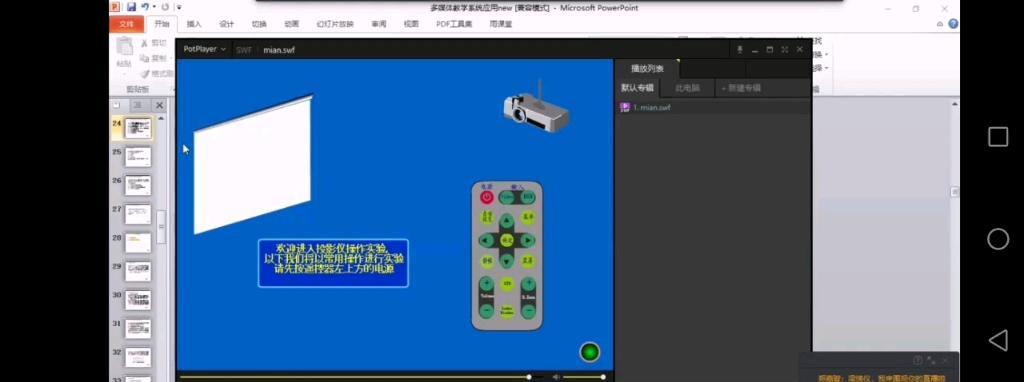Switch to the 幻灯片放映 ribbon tab
This screenshot has width=1024, height=382.
[335, 24]
